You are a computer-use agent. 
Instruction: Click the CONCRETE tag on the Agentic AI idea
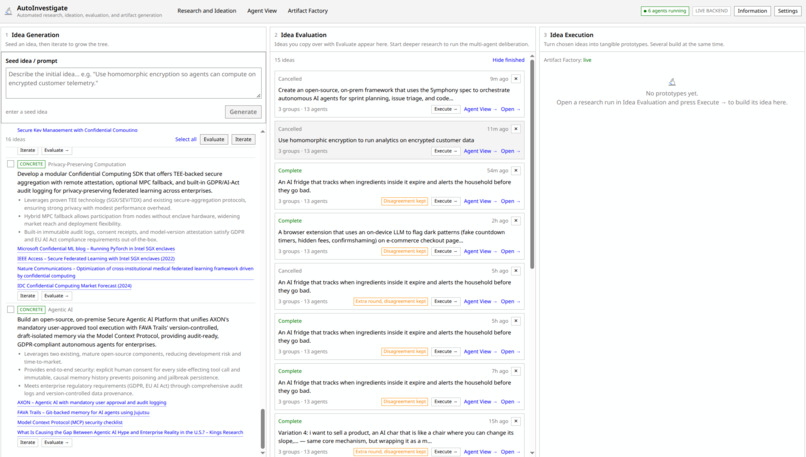[31, 309]
